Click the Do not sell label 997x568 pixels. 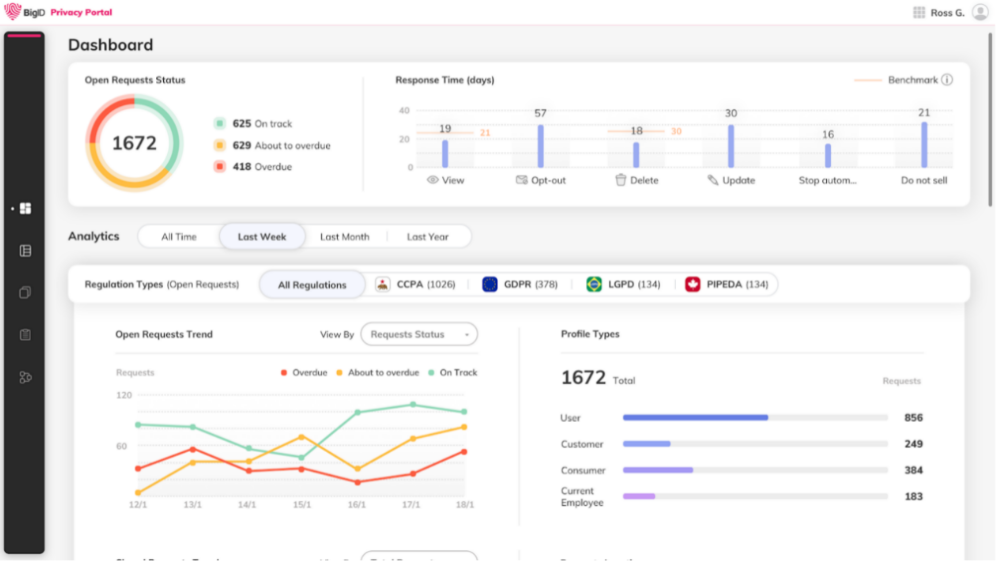coord(924,181)
